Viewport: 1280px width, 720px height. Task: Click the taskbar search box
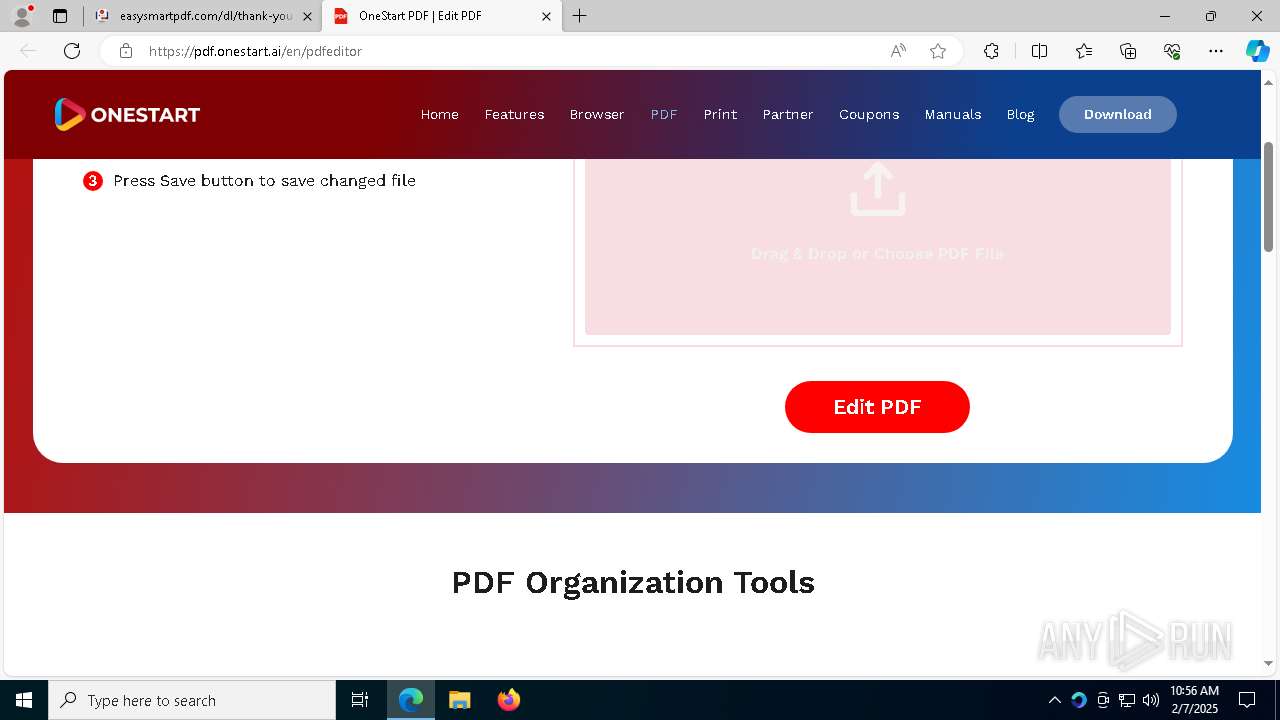(192, 700)
